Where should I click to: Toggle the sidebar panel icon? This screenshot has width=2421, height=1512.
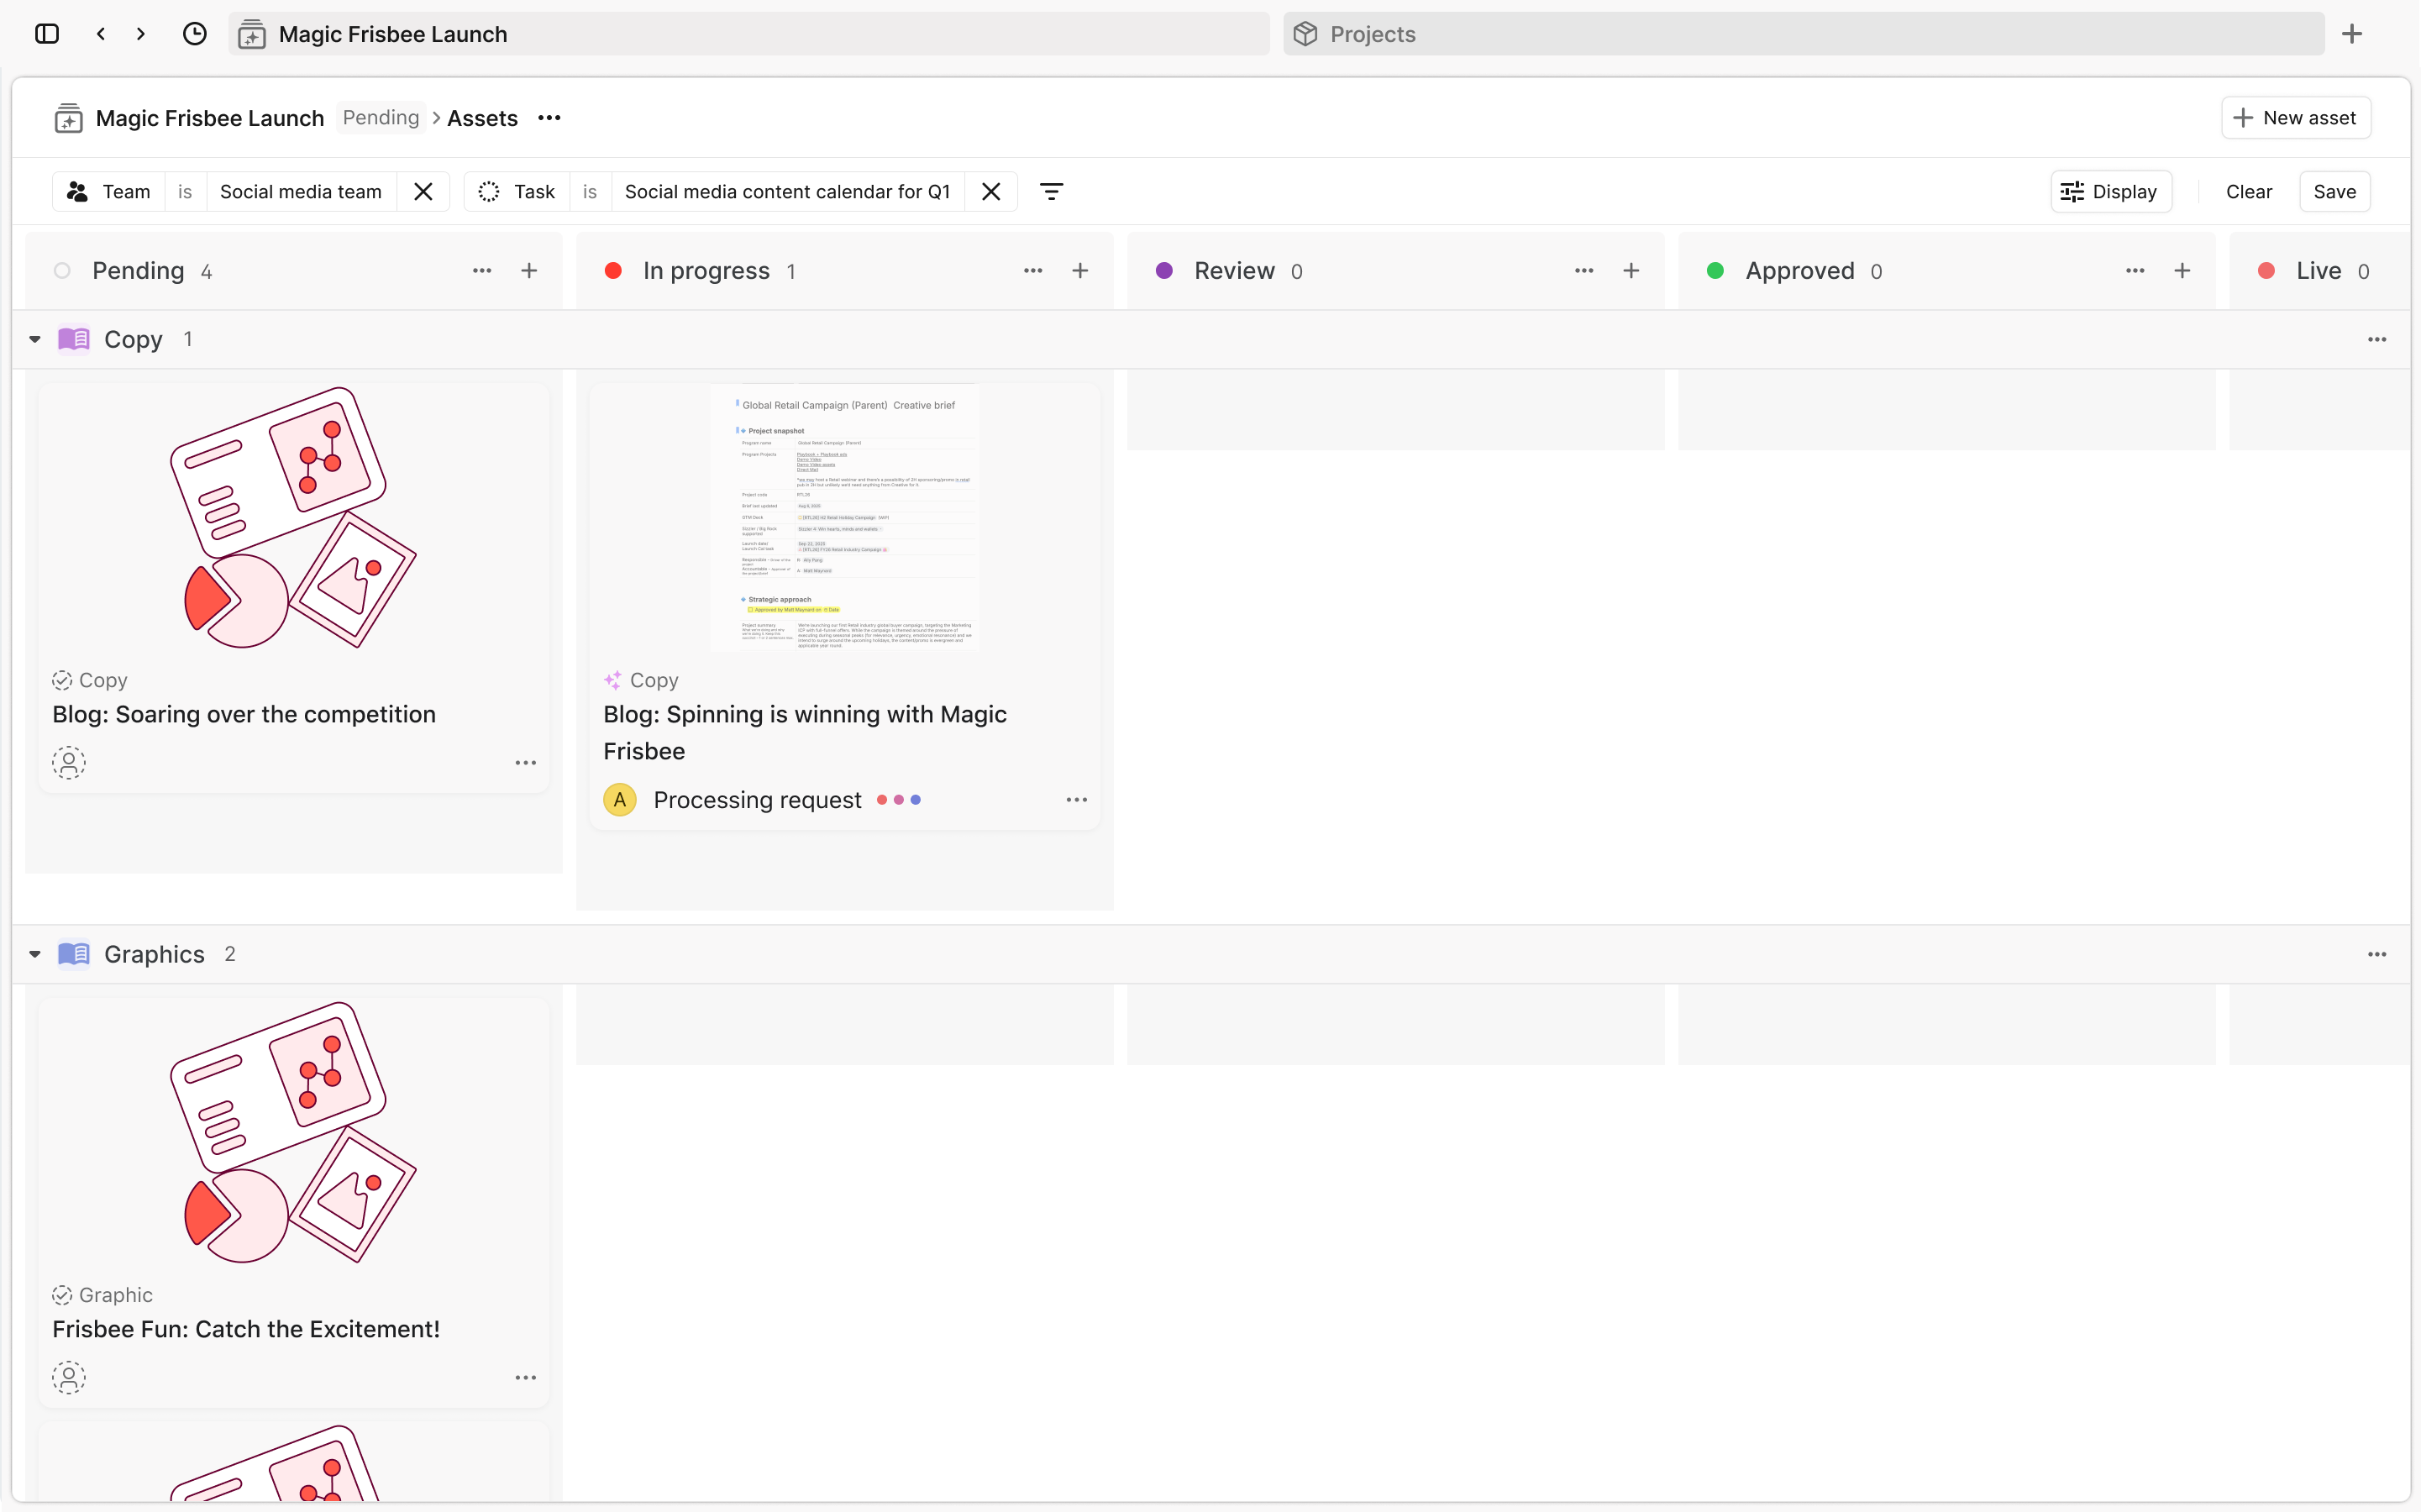point(47,34)
